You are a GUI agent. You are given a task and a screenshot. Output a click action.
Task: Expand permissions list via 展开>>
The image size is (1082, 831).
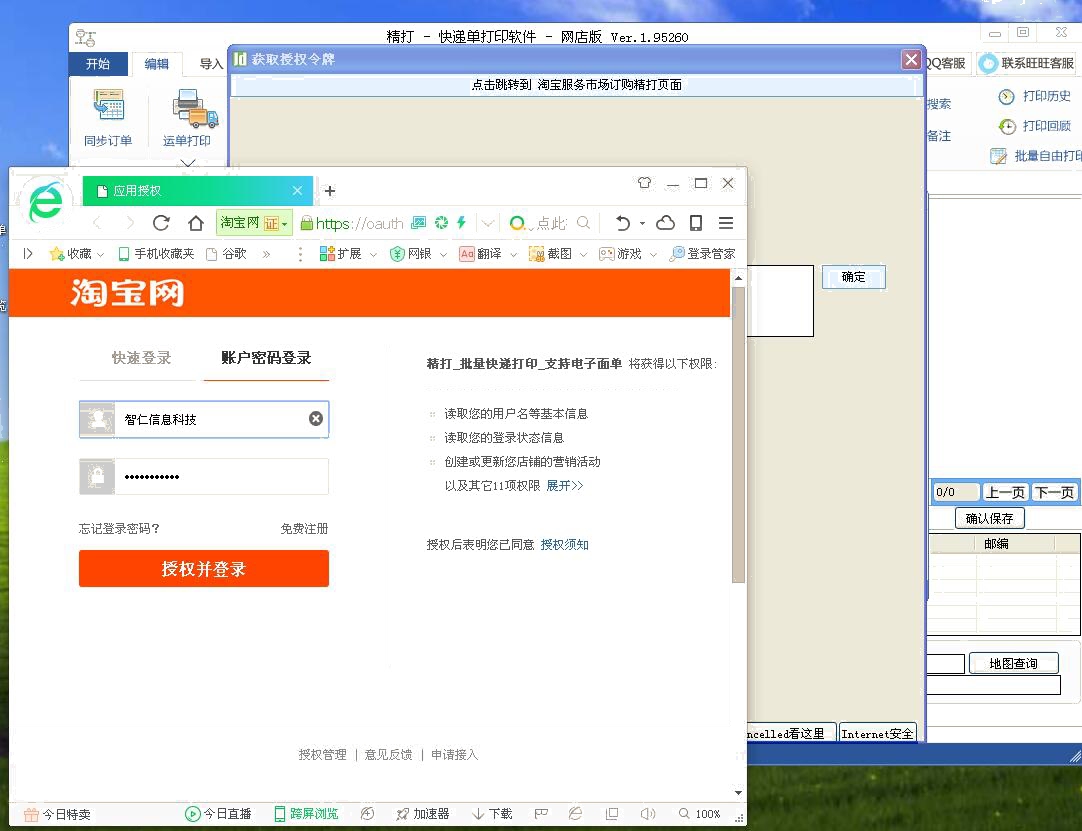[564, 486]
